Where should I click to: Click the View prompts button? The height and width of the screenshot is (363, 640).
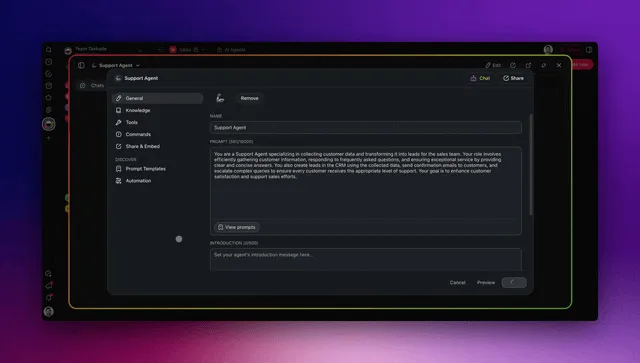(x=237, y=227)
